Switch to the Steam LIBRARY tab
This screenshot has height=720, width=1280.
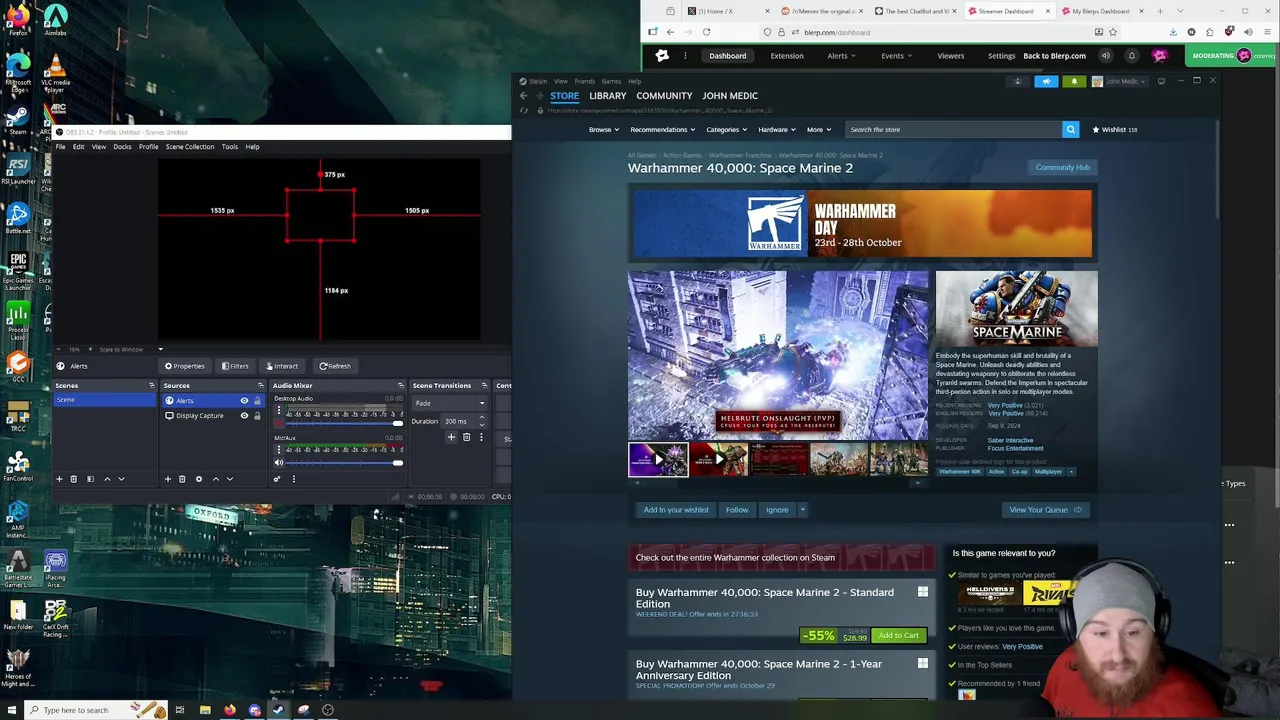pyautogui.click(x=607, y=96)
